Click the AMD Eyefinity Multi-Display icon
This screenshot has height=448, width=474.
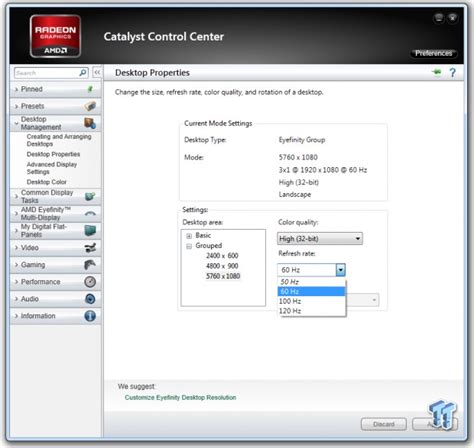point(90,213)
